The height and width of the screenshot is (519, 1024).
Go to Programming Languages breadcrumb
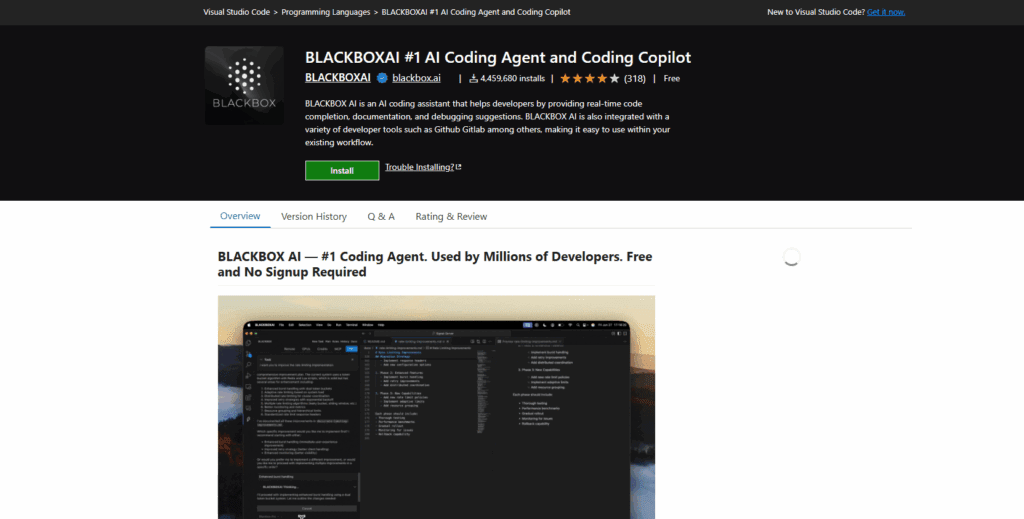(326, 12)
